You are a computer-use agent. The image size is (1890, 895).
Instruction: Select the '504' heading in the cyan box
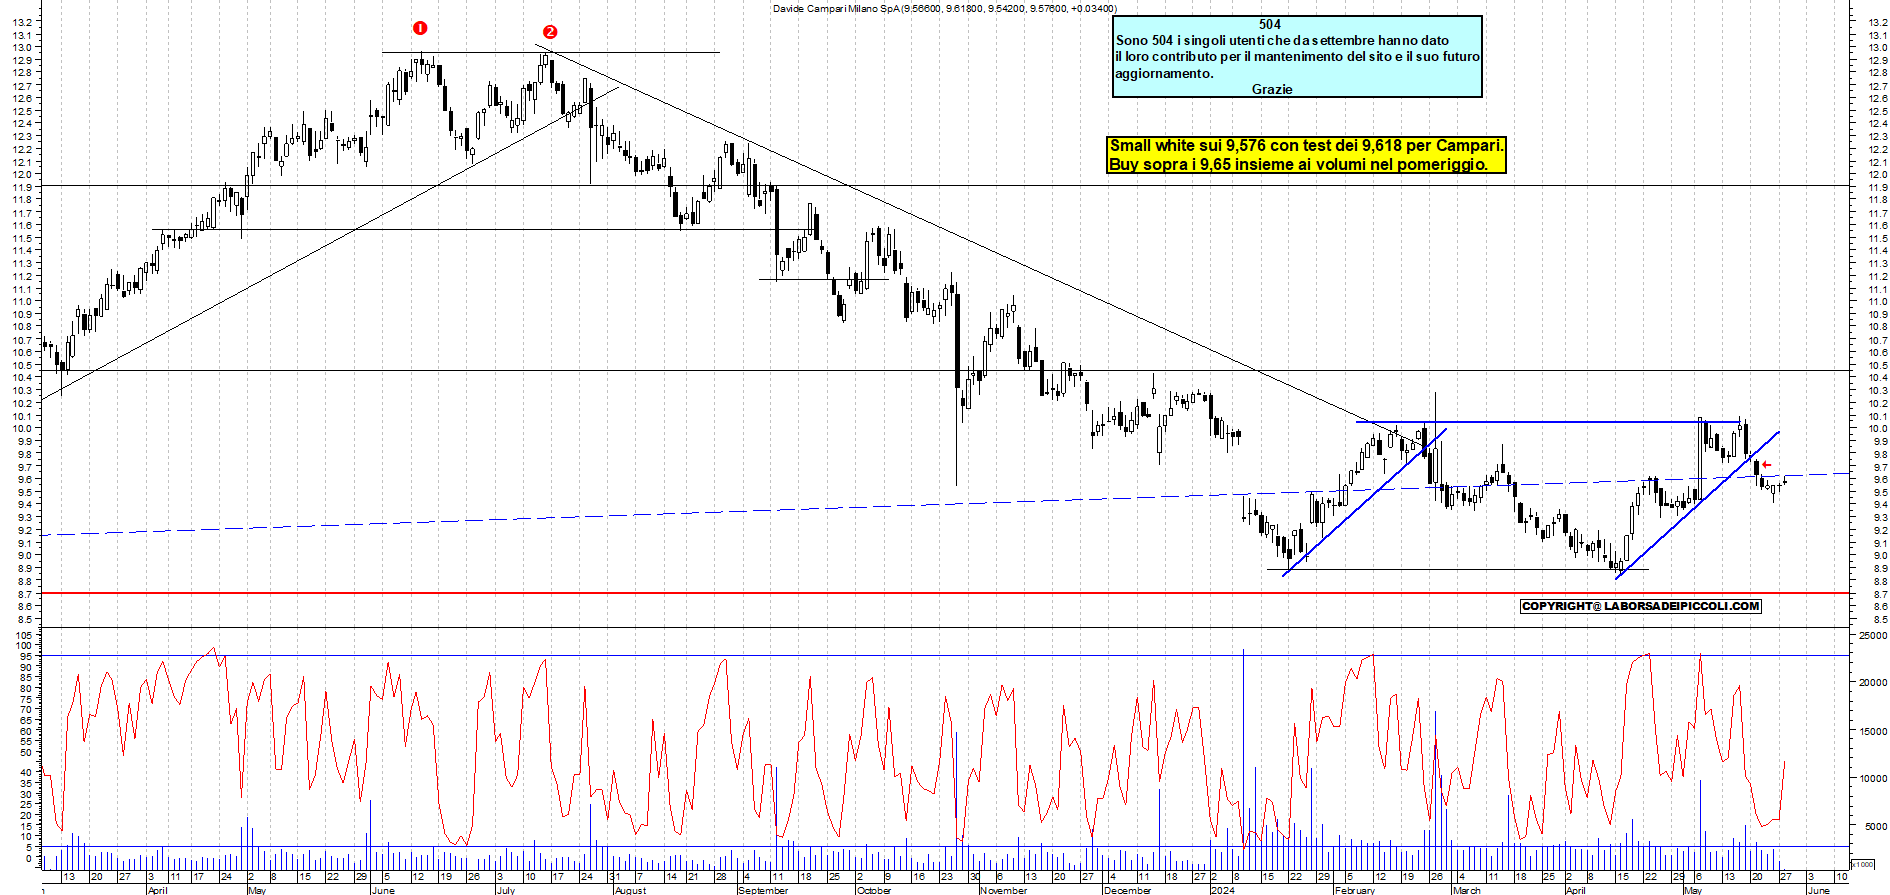(1270, 24)
